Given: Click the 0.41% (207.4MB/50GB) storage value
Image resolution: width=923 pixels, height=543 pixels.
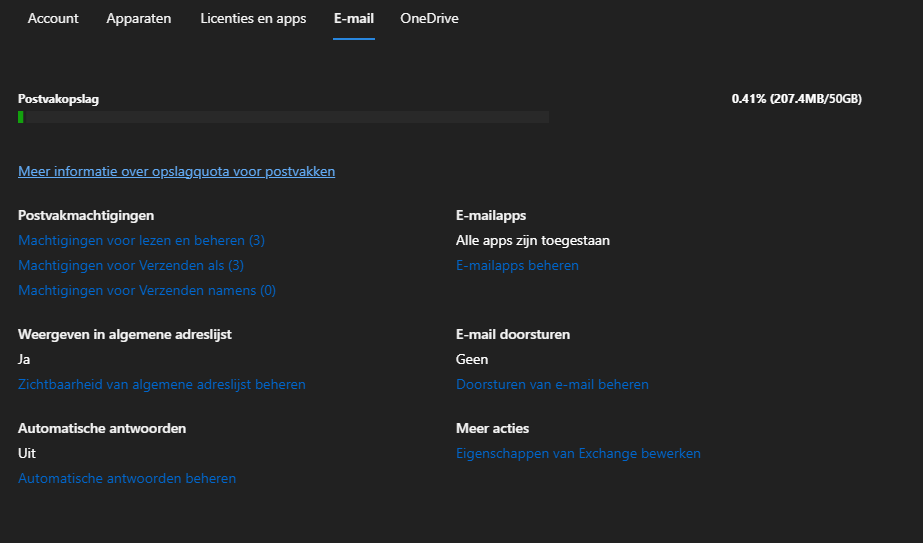Looking at the screenshot, I should [796, 99].
